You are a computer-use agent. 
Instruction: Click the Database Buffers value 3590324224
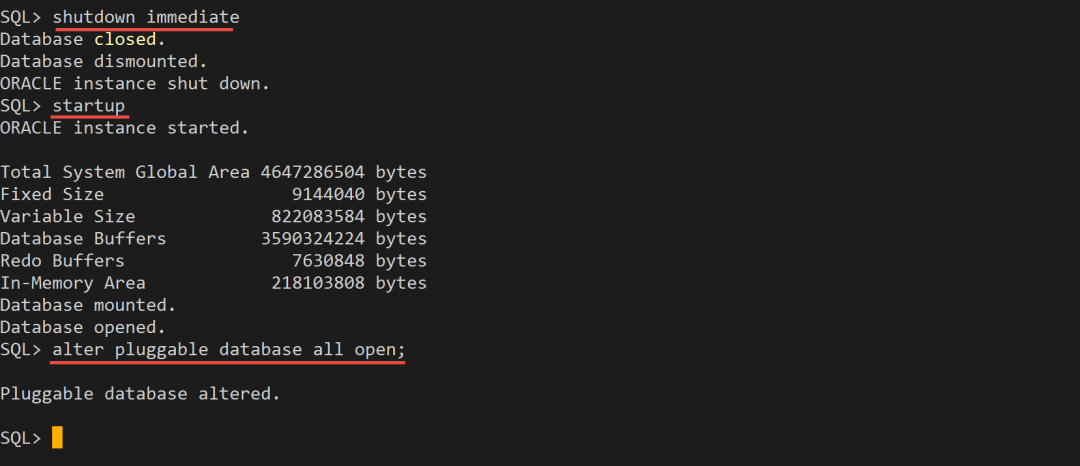click(312, 239)
